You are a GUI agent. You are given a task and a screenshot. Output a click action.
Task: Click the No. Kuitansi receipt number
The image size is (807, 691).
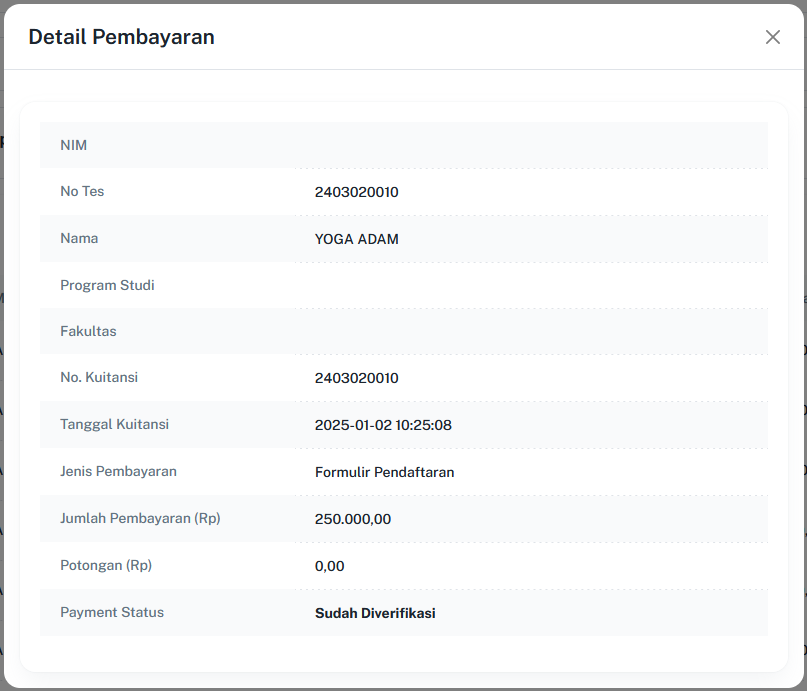coord(357,377)
